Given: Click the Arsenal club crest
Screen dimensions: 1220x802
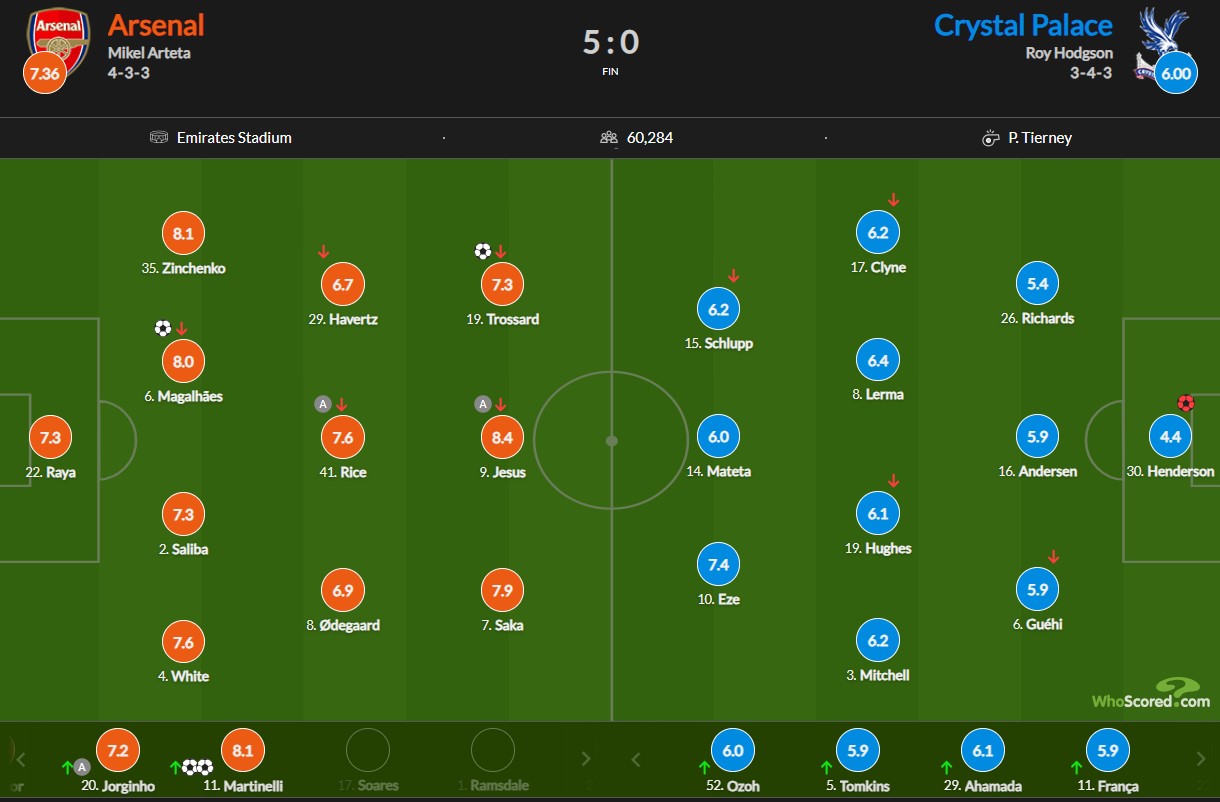Looking at the screenshot, I should click(x=57, y=35).
